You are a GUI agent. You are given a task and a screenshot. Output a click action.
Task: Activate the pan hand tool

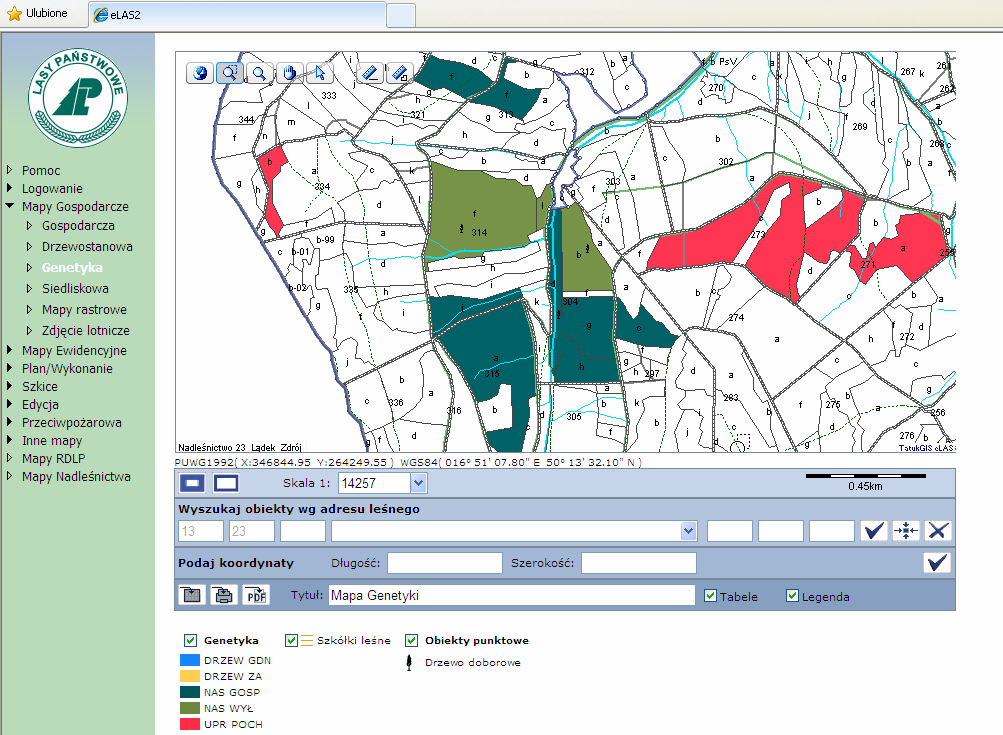[x=289, y=73]
